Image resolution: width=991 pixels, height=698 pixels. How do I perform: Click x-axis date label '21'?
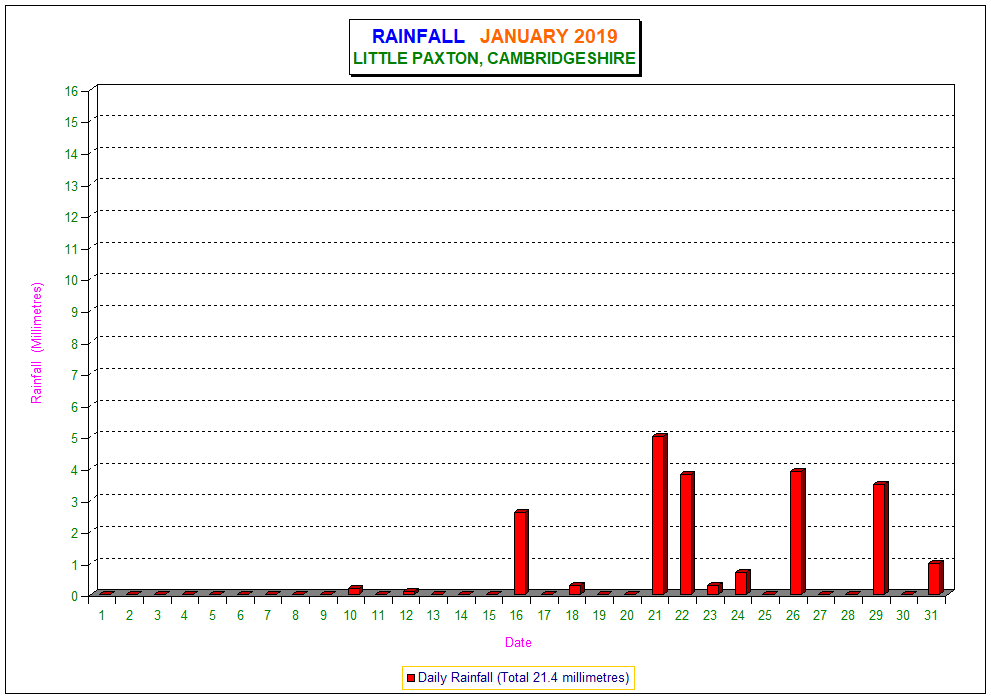coord(655,615)
